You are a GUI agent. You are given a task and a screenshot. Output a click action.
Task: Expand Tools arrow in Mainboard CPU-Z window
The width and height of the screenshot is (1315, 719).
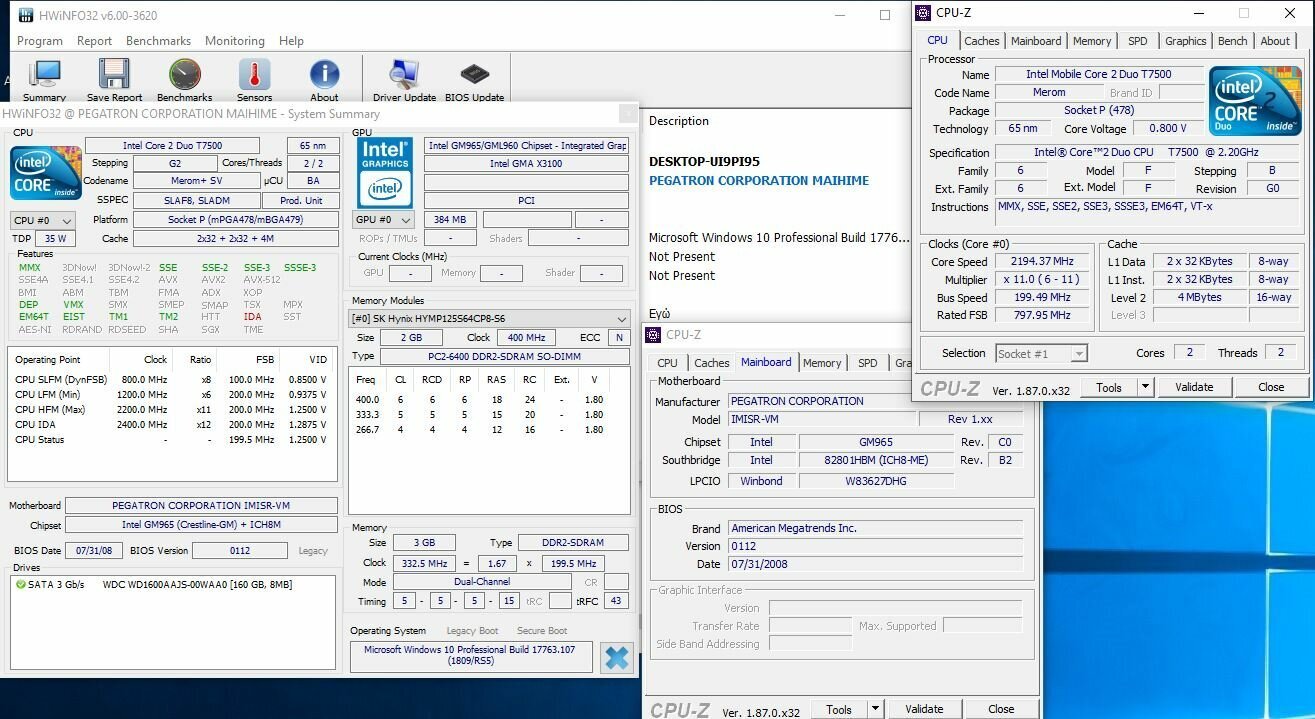pos(875,709)
